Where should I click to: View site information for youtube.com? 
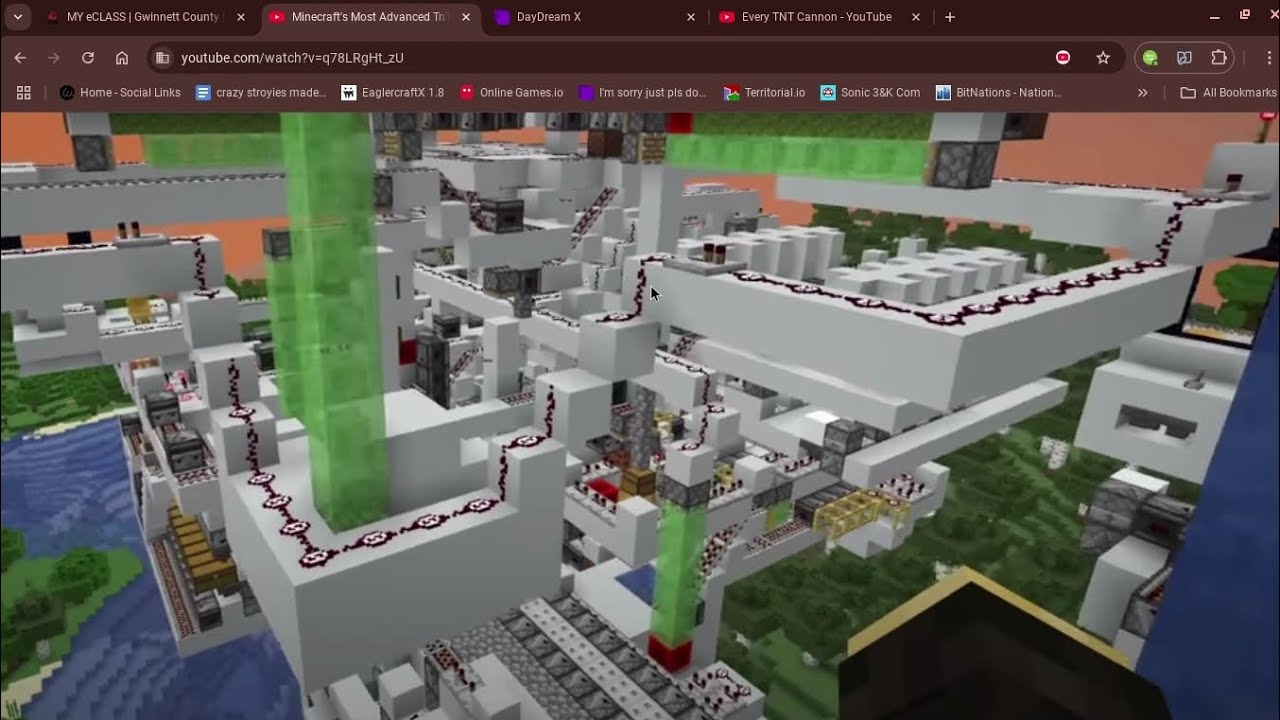coord(163,58)
